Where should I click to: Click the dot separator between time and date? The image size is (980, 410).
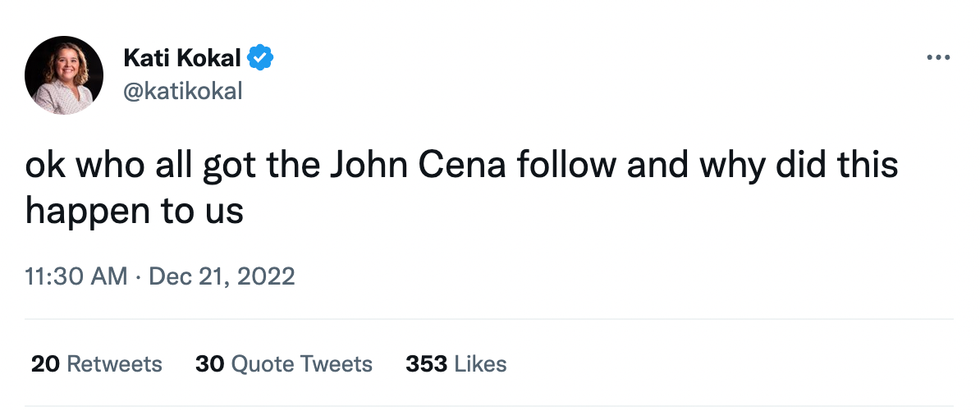tap(138, 276)
